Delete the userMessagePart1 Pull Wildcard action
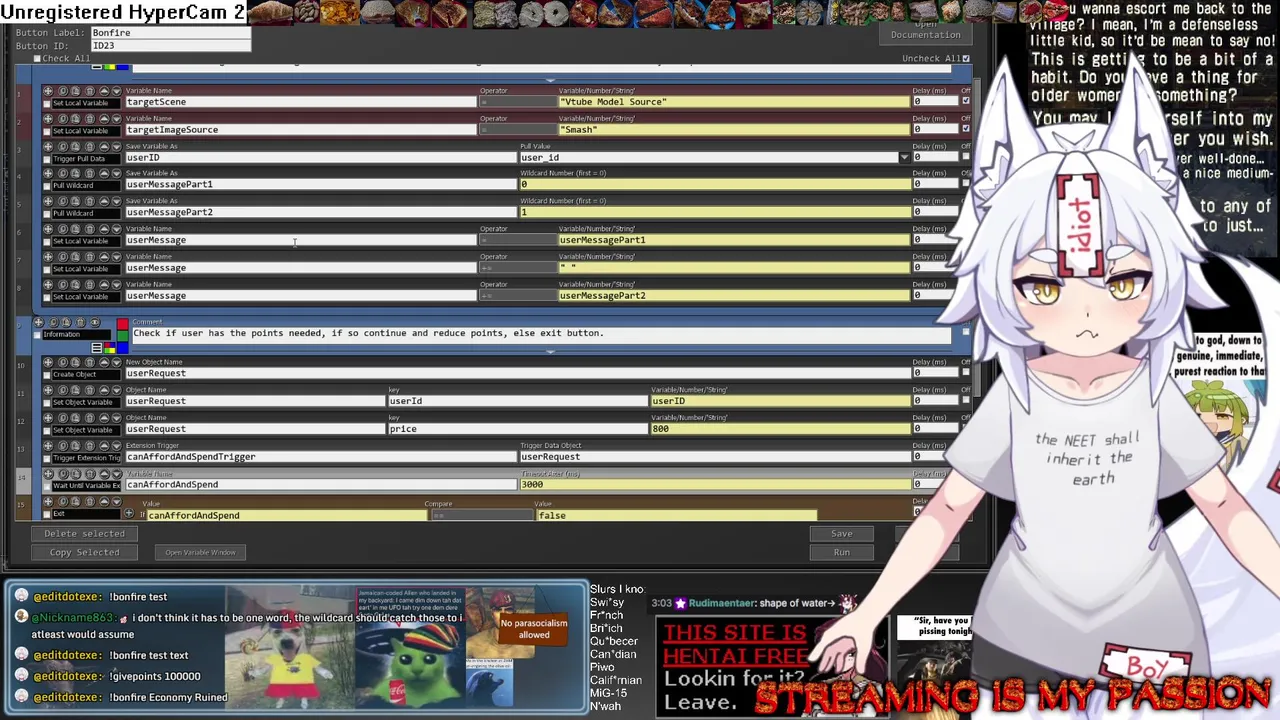This screenshot has width=1280, height=720. (x=89, y=174)
